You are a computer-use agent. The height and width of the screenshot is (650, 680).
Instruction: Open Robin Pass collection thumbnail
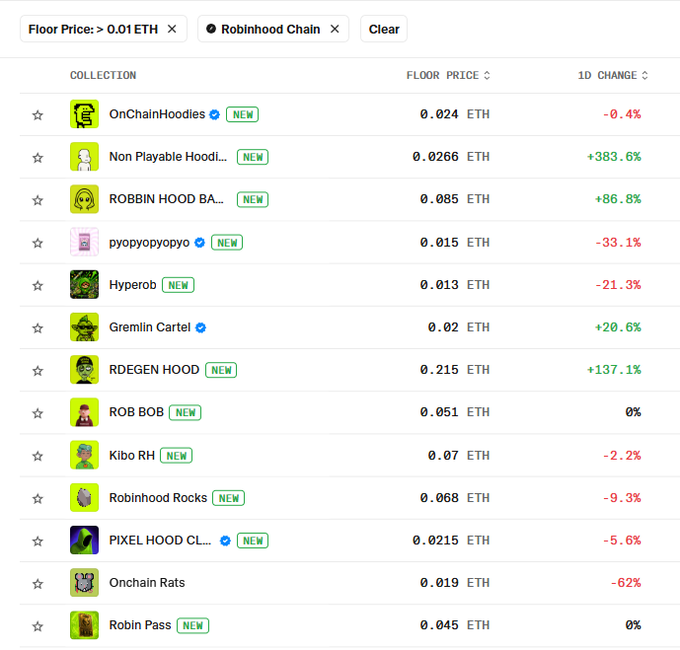[x=84, y=625]
